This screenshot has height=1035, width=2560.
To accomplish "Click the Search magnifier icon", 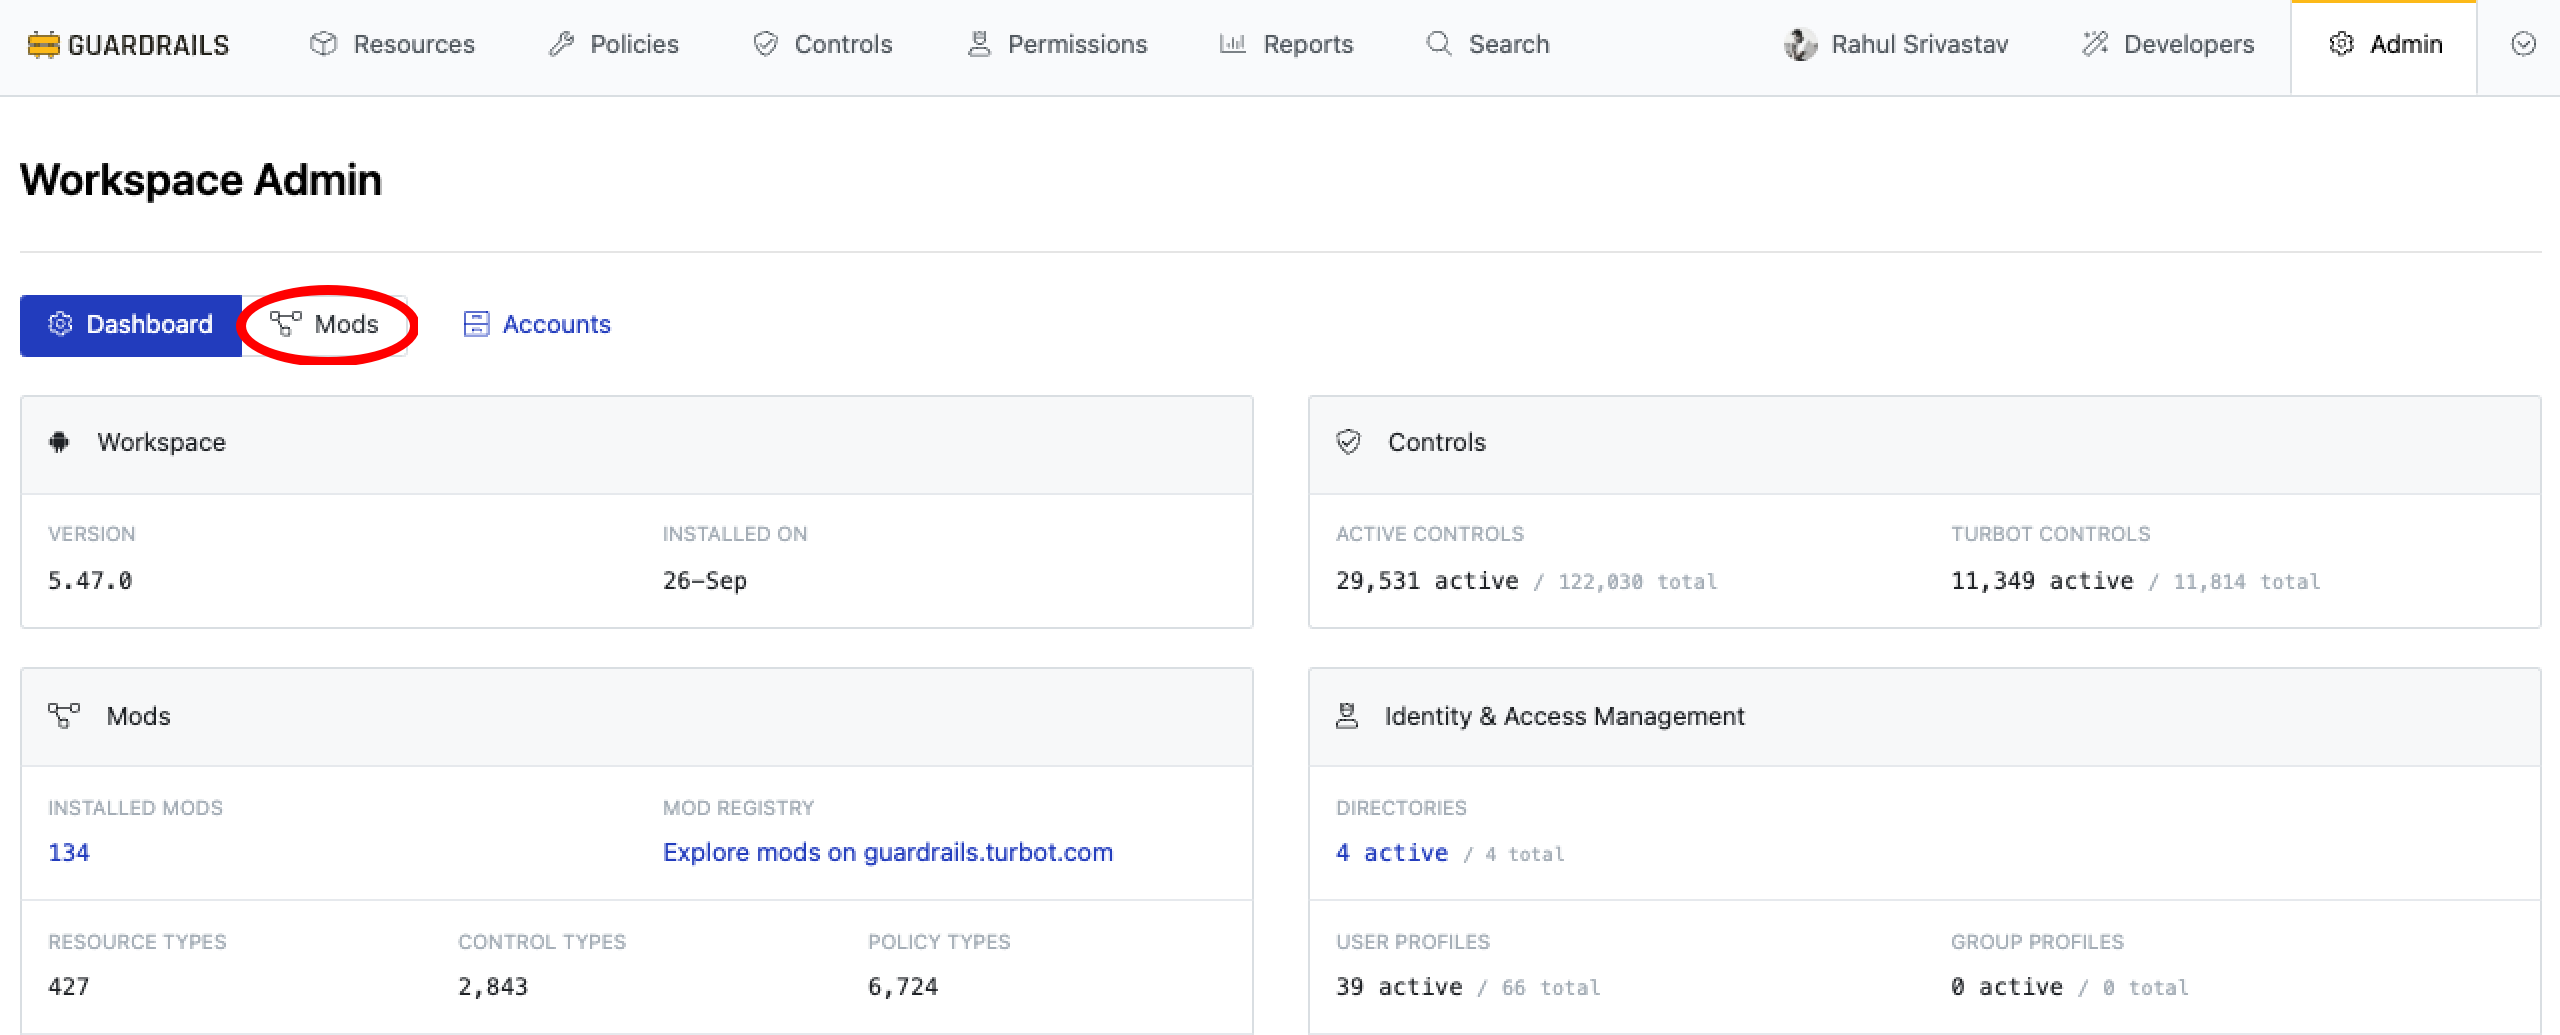I will (x=1438, y=44).
